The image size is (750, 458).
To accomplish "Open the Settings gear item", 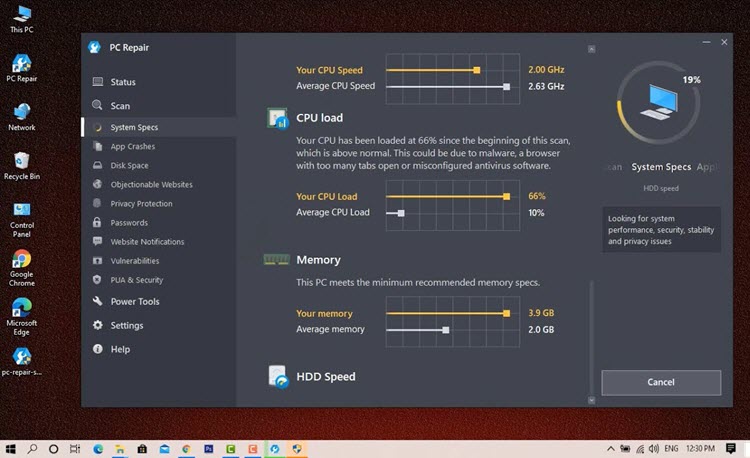I will tap(158, 325).
